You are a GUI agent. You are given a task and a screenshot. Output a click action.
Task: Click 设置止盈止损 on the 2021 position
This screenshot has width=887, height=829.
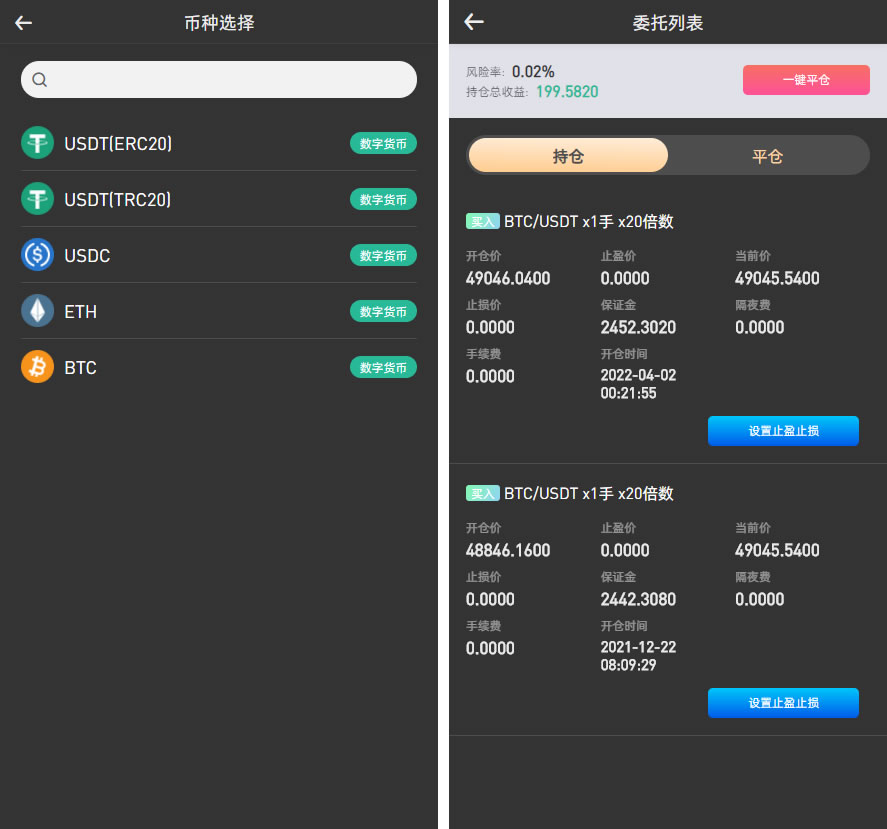(x=783, y=703)
